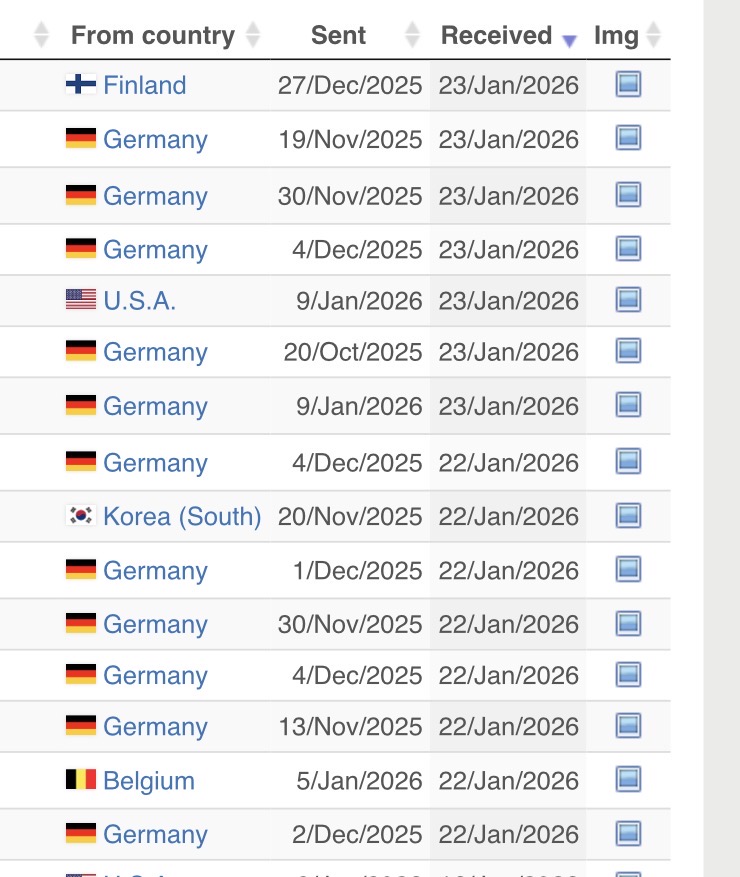
Task: Click the U.S.A. flag icon
Action: pyautogui.click(x=81, y=300)
